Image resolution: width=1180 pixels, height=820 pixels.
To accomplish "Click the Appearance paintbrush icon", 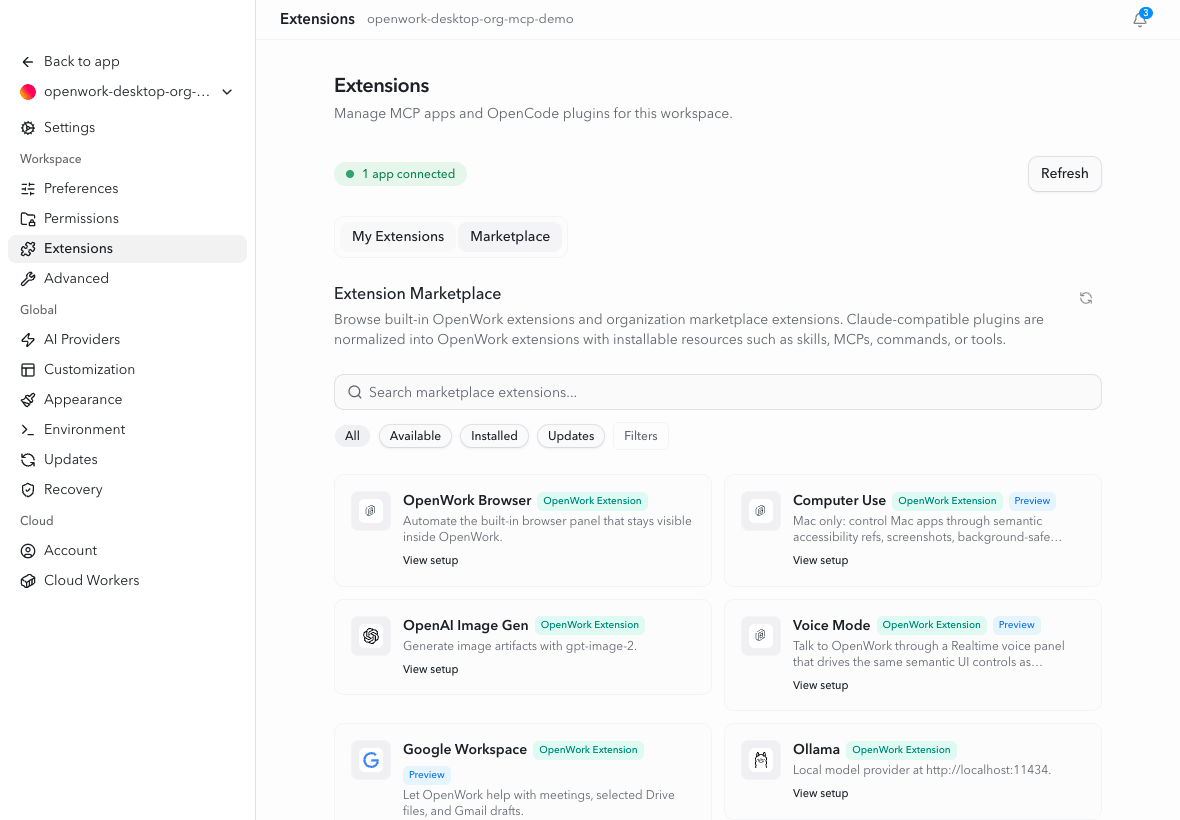I will (x=28, y=400).
